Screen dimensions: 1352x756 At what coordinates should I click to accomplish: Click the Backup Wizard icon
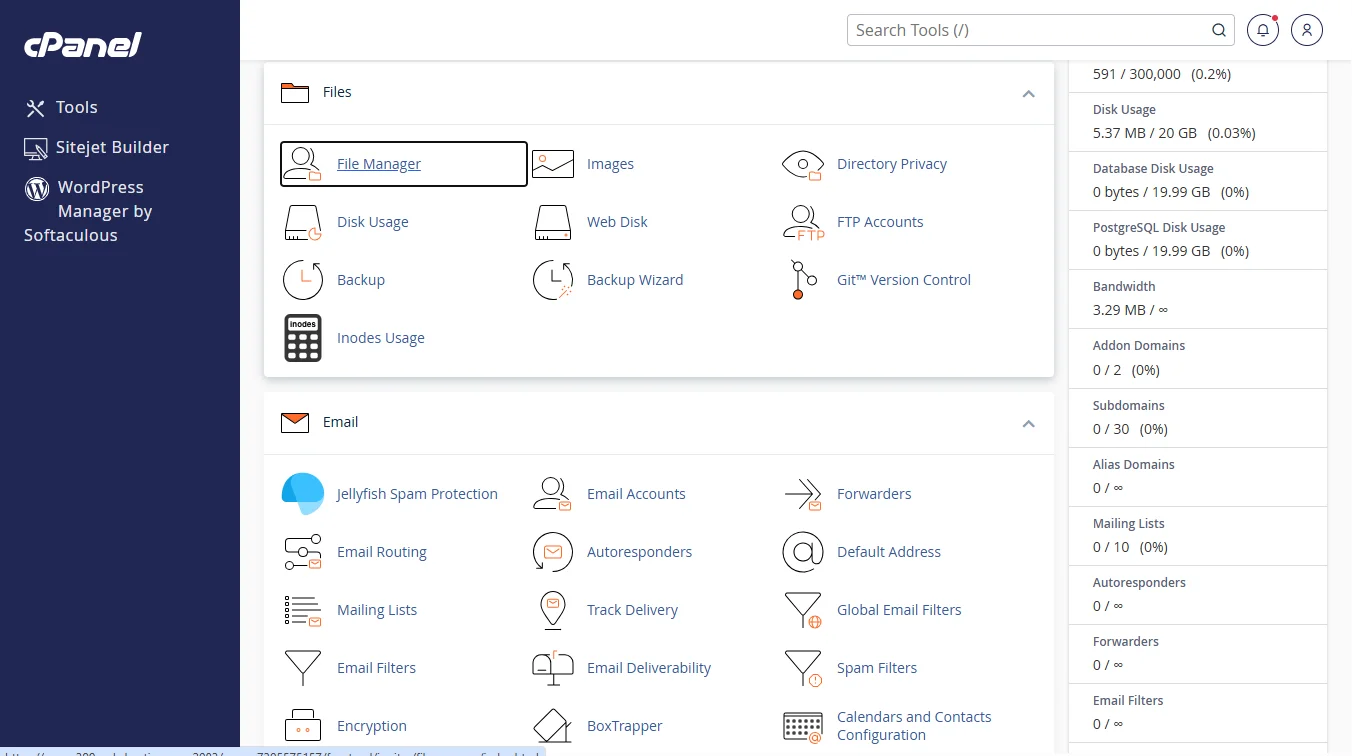(553, 280)
